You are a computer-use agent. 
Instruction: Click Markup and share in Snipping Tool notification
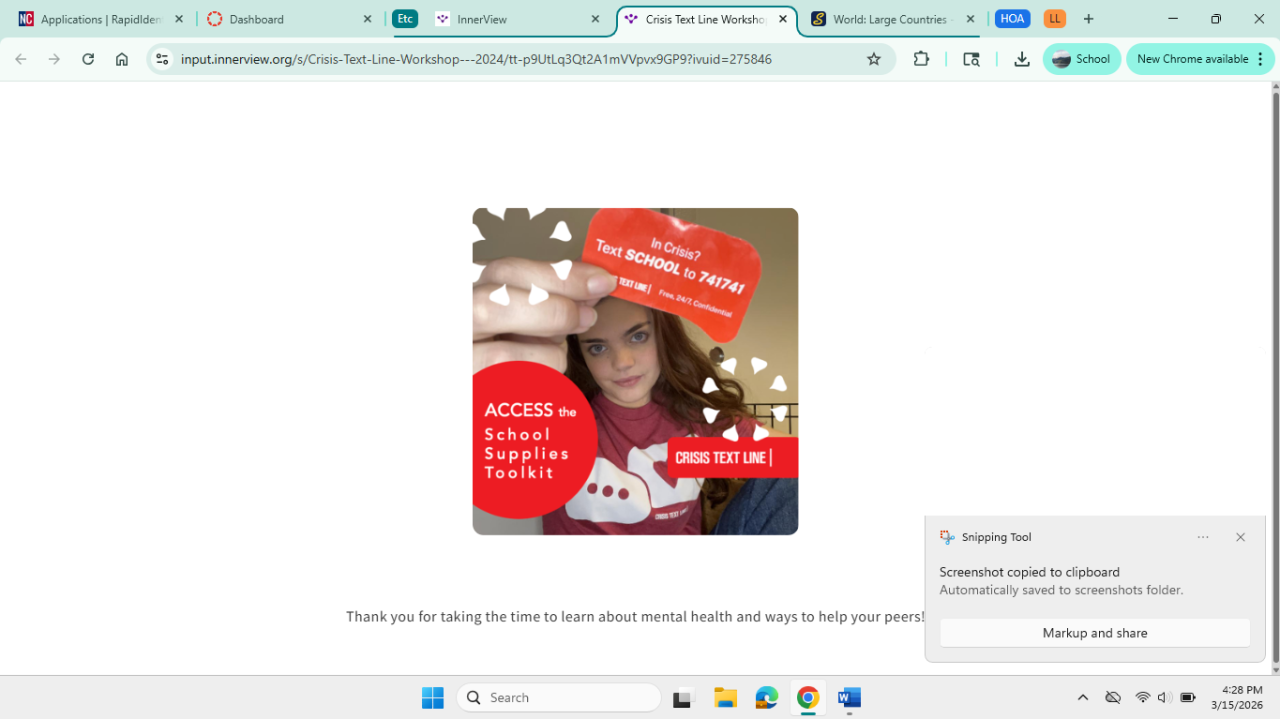pos(1095,633)
